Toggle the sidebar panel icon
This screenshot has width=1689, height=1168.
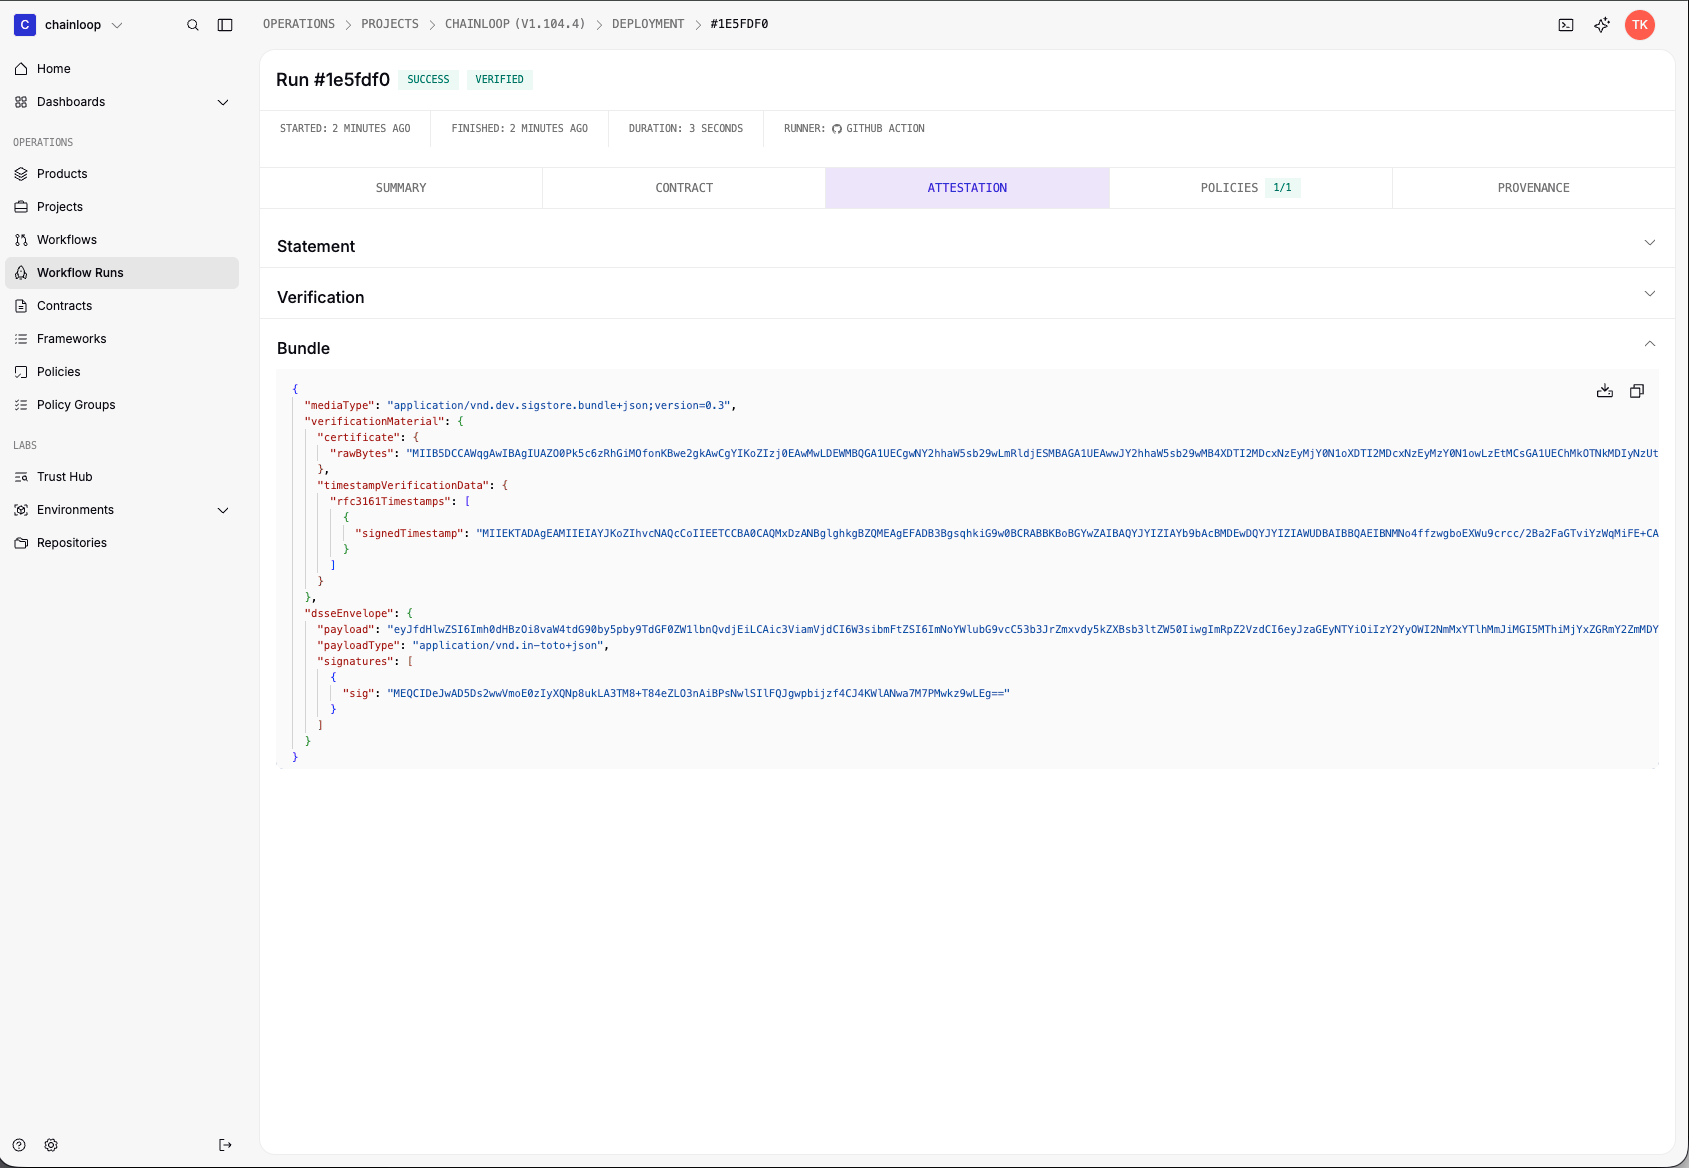[x=225, y=25]
